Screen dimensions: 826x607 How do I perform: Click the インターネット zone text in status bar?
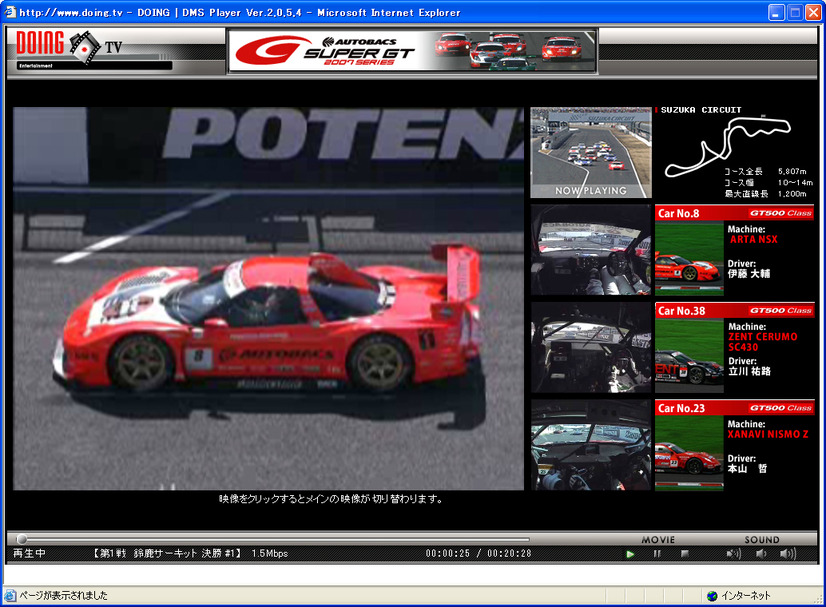(x=746, y=596)
